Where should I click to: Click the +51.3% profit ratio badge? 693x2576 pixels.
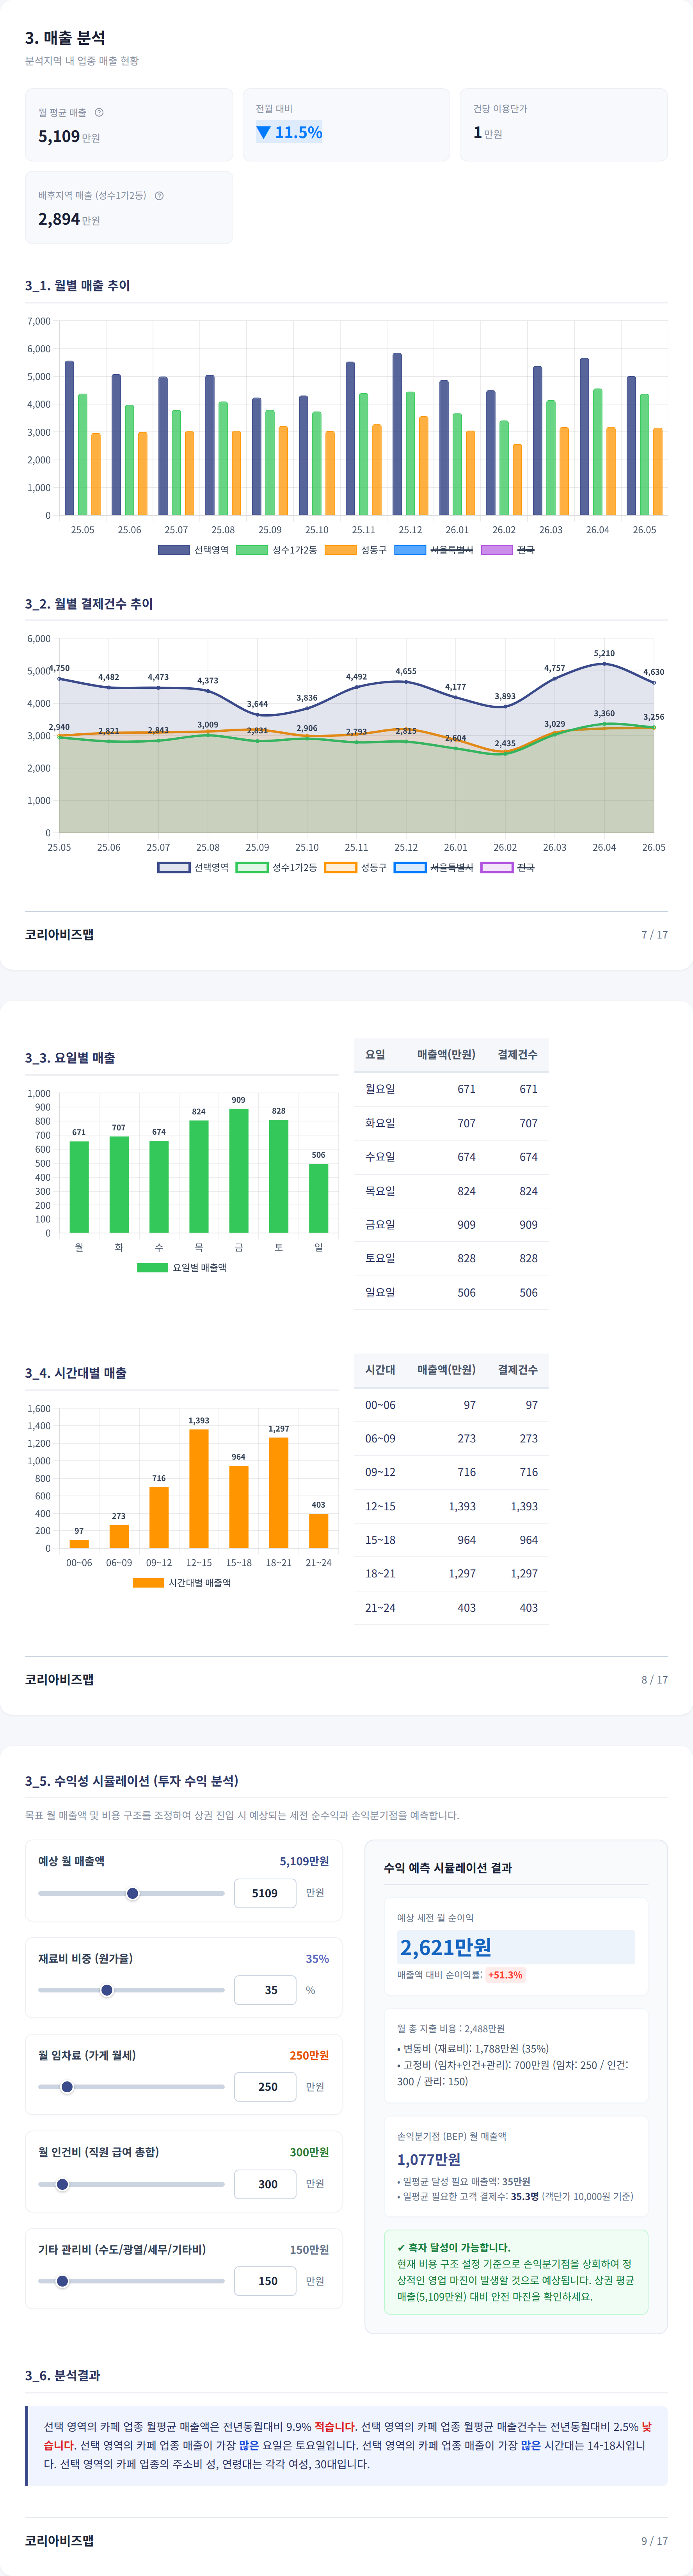(505, 1975)
